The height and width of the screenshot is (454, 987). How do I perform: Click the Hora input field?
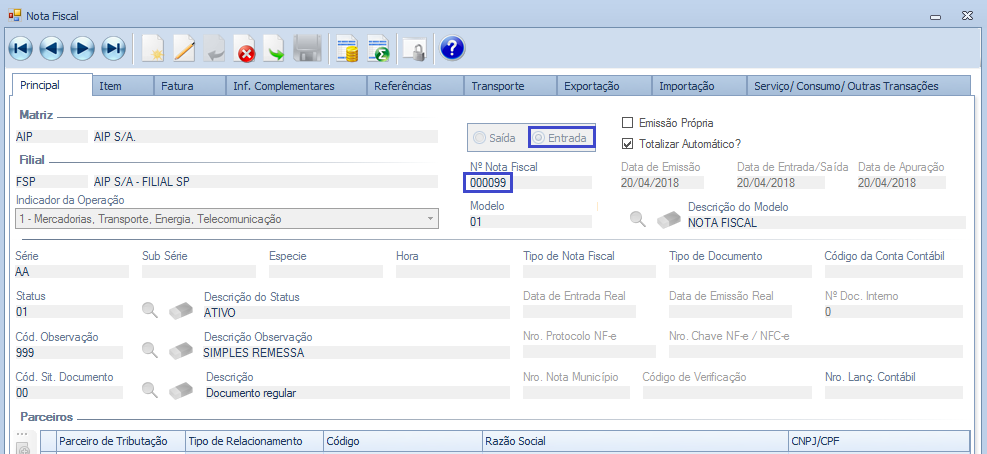[x=453, y=272]
